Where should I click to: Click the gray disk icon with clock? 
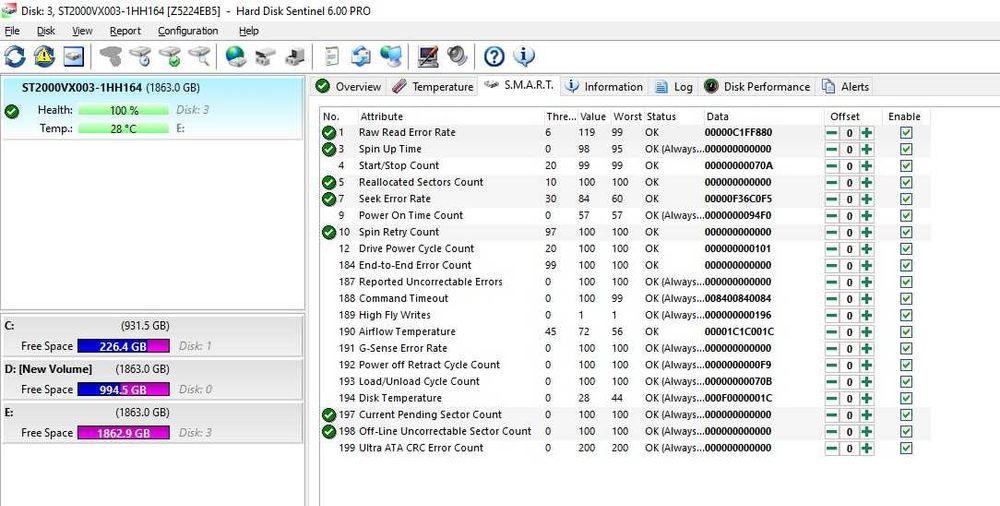pos(140,56)
